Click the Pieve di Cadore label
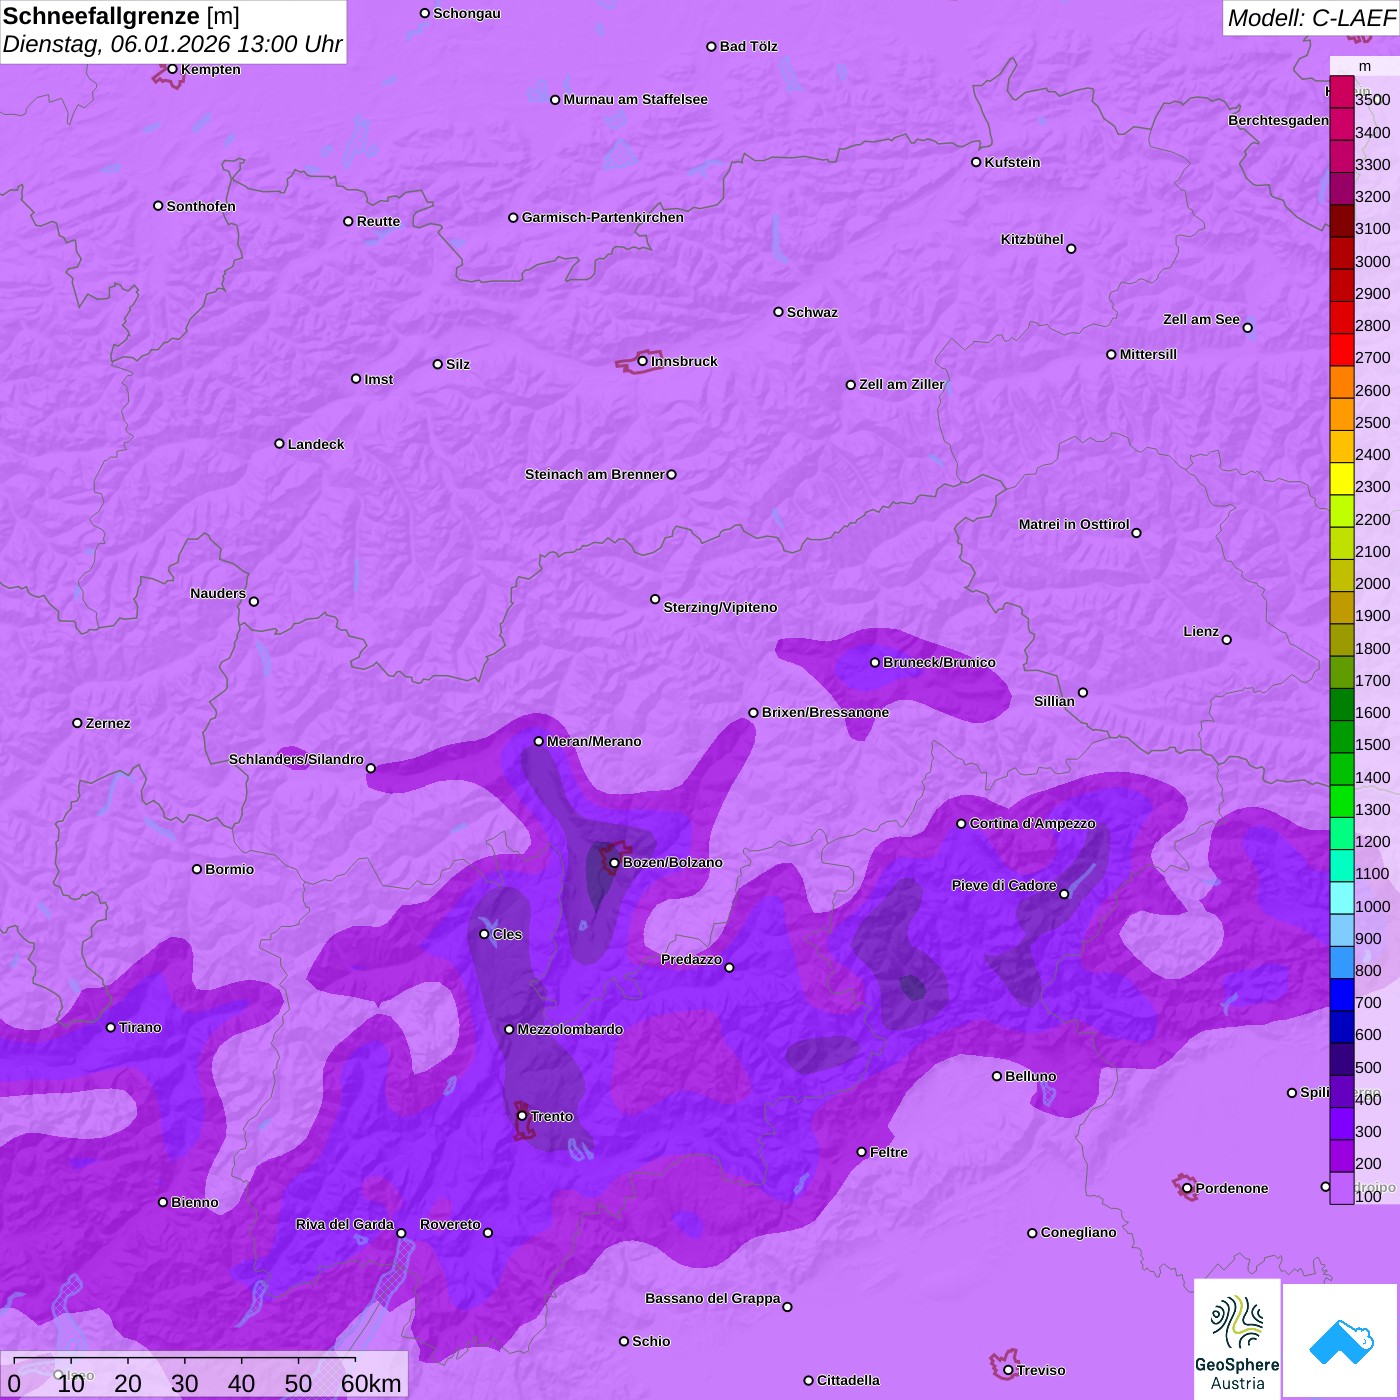 click(x=1004, y=885)
